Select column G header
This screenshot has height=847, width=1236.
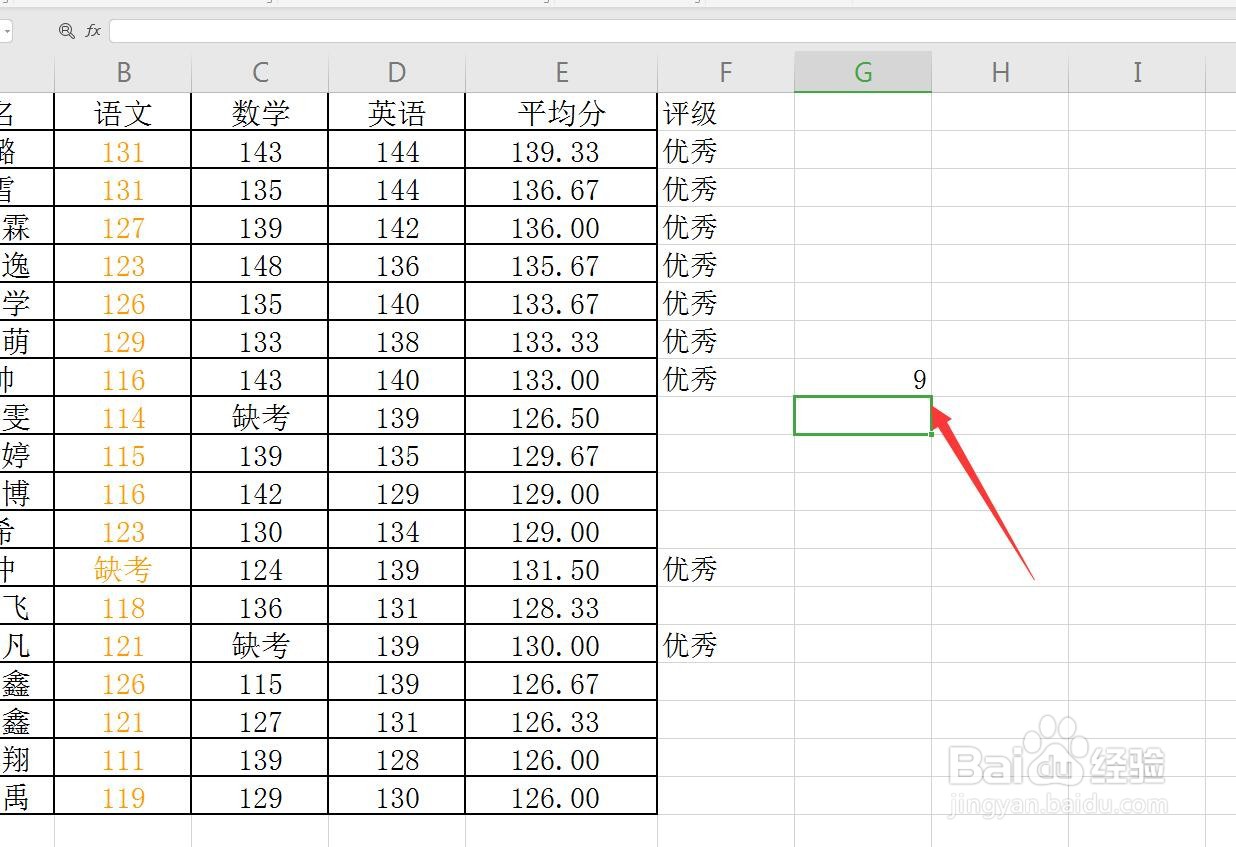pos(862,71)
